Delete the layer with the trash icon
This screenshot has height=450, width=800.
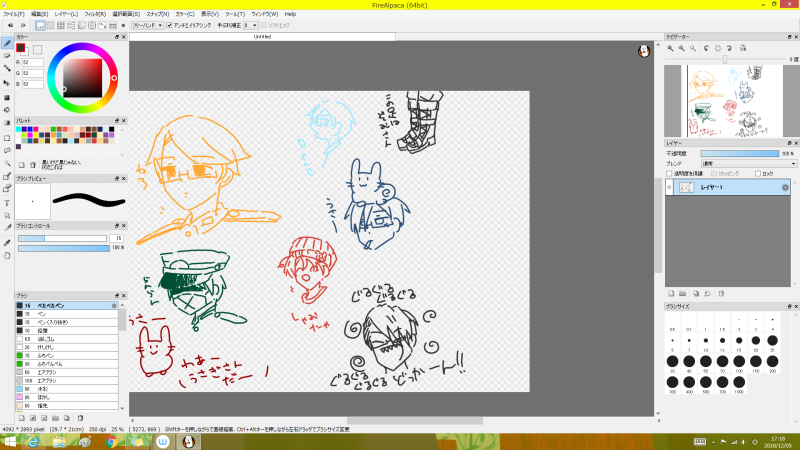pyautogui.click(x=721, y=294)
